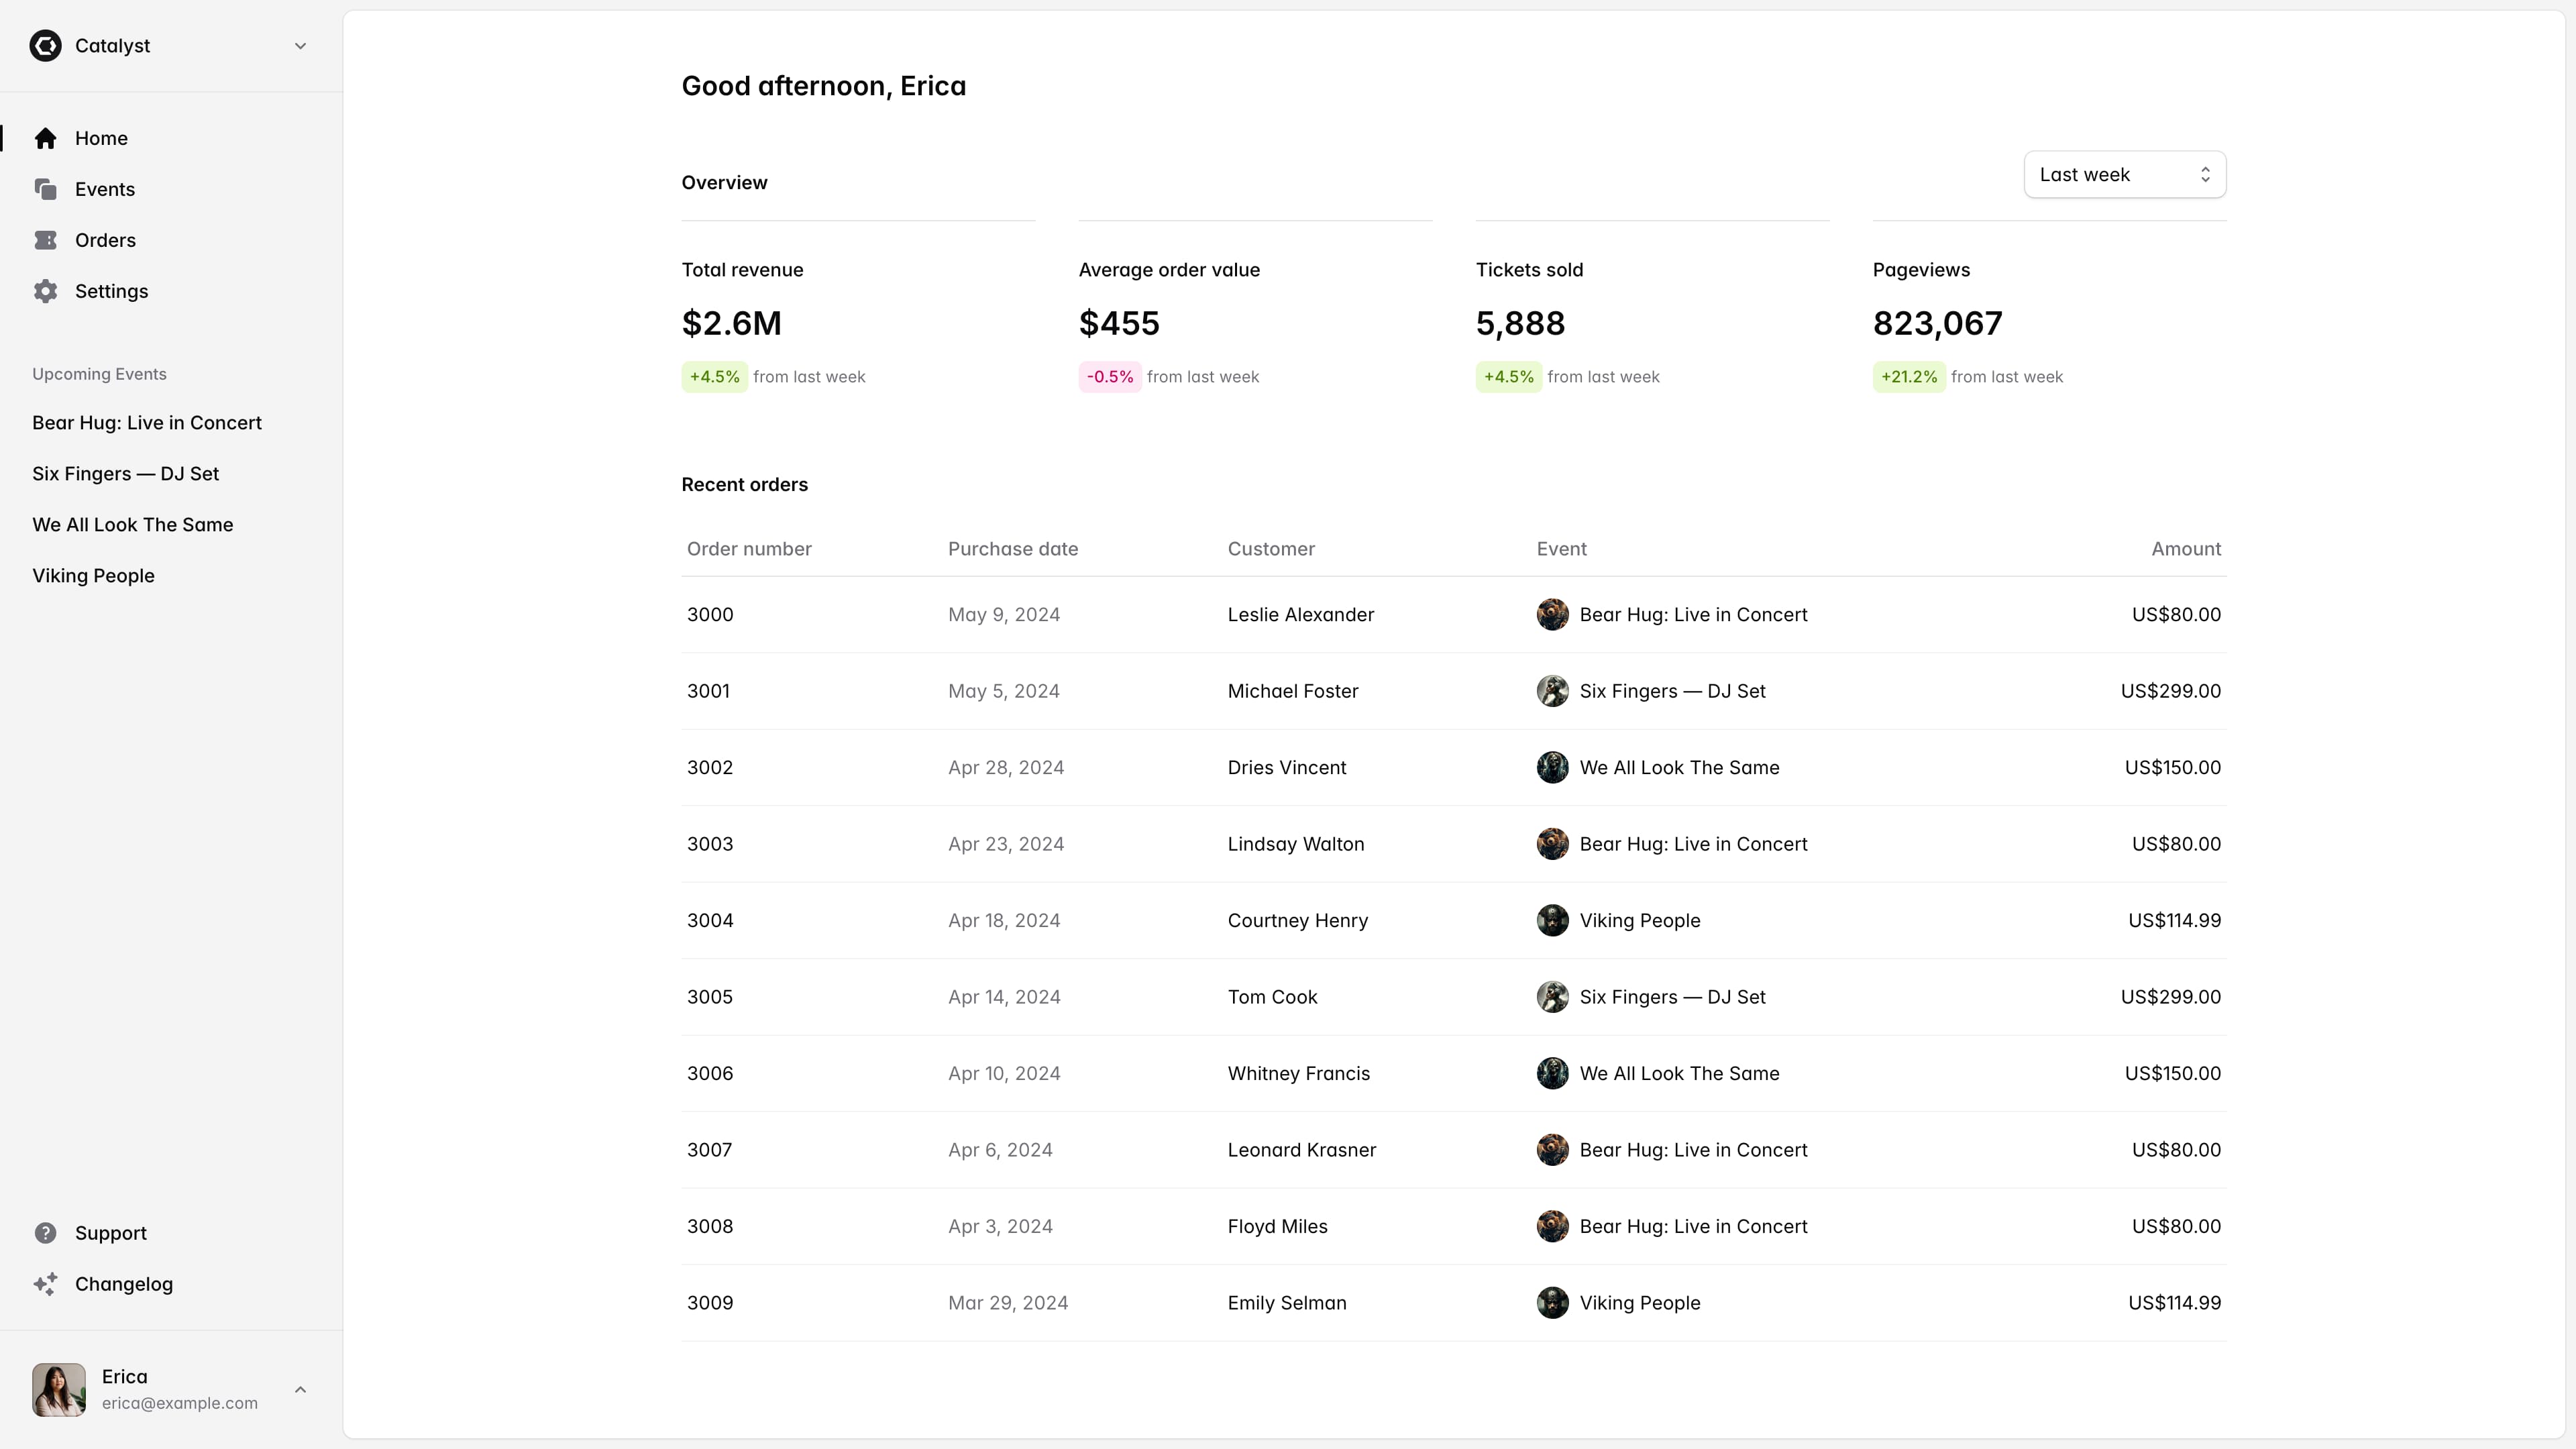Click the Changelog sparkles icon
The width and height of the screenshot is (2576, 1449).
point(45,1284)
